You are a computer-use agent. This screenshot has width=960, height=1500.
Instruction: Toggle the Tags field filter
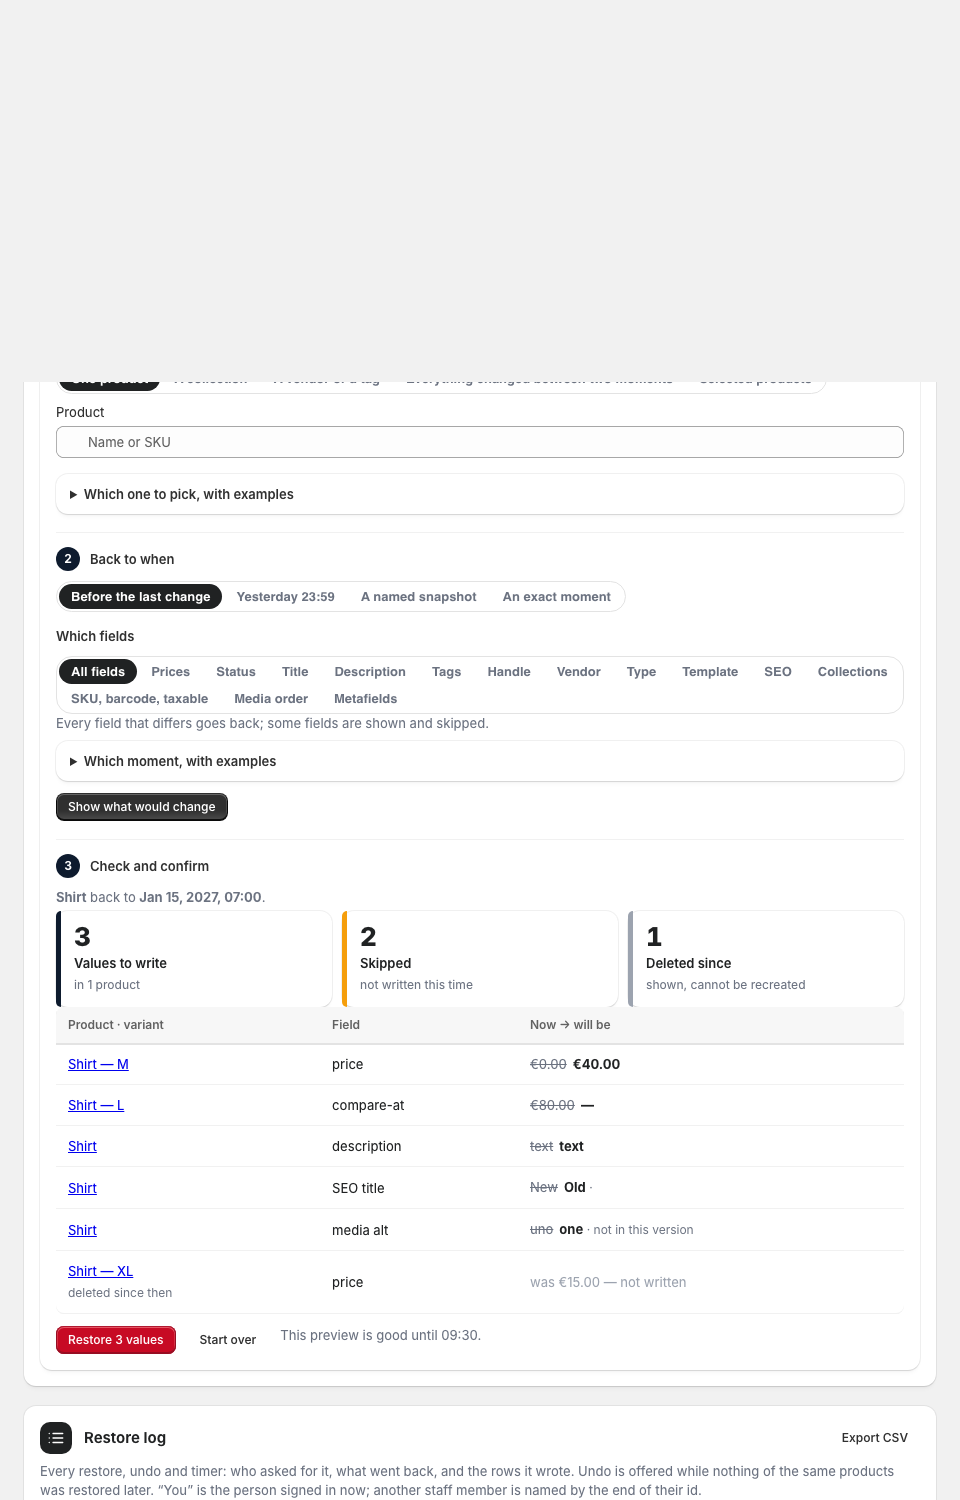(447, 672)
